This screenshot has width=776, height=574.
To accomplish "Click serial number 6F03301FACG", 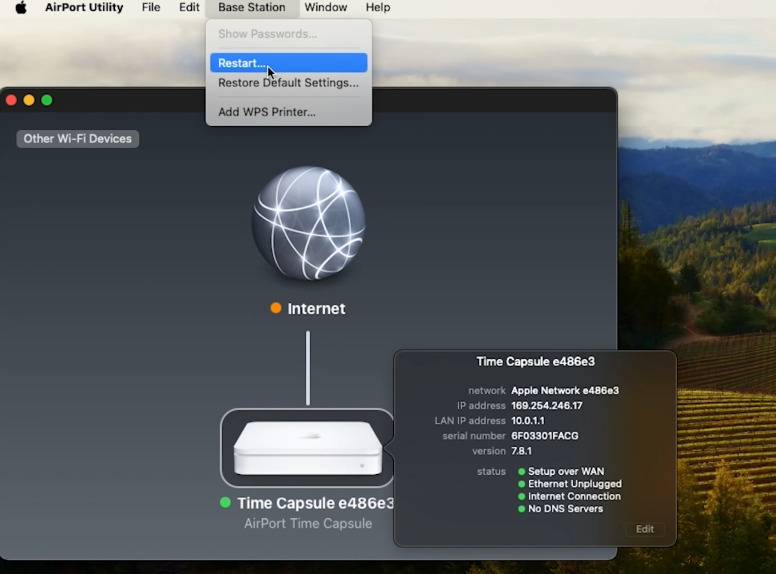I will [x=544, y=436].
